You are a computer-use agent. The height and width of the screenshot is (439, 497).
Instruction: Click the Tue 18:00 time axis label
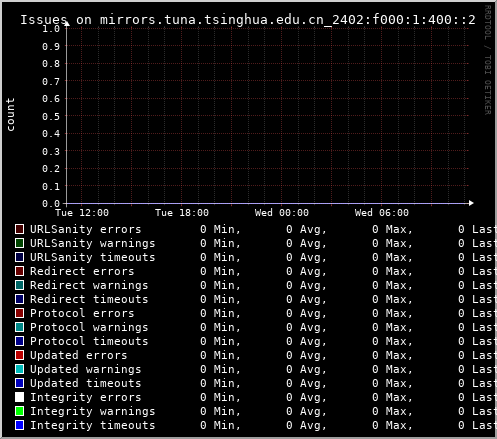pos(182,213)
